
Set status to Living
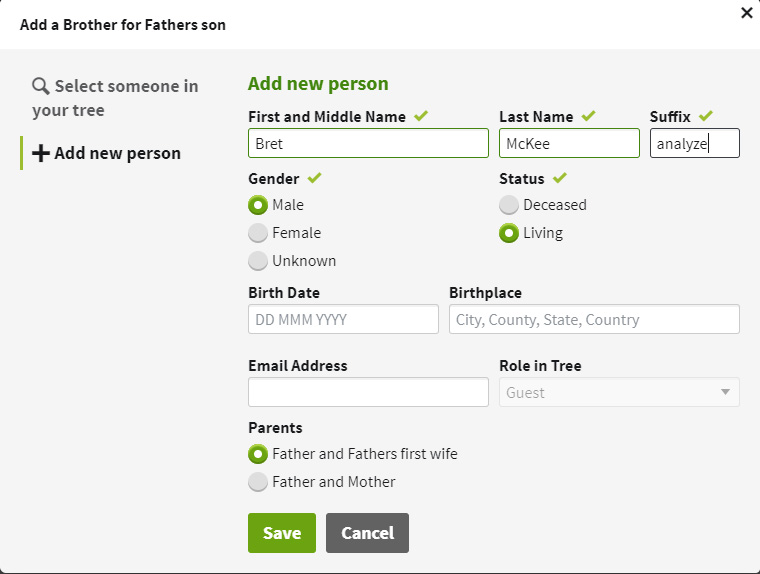coord(509,233)
